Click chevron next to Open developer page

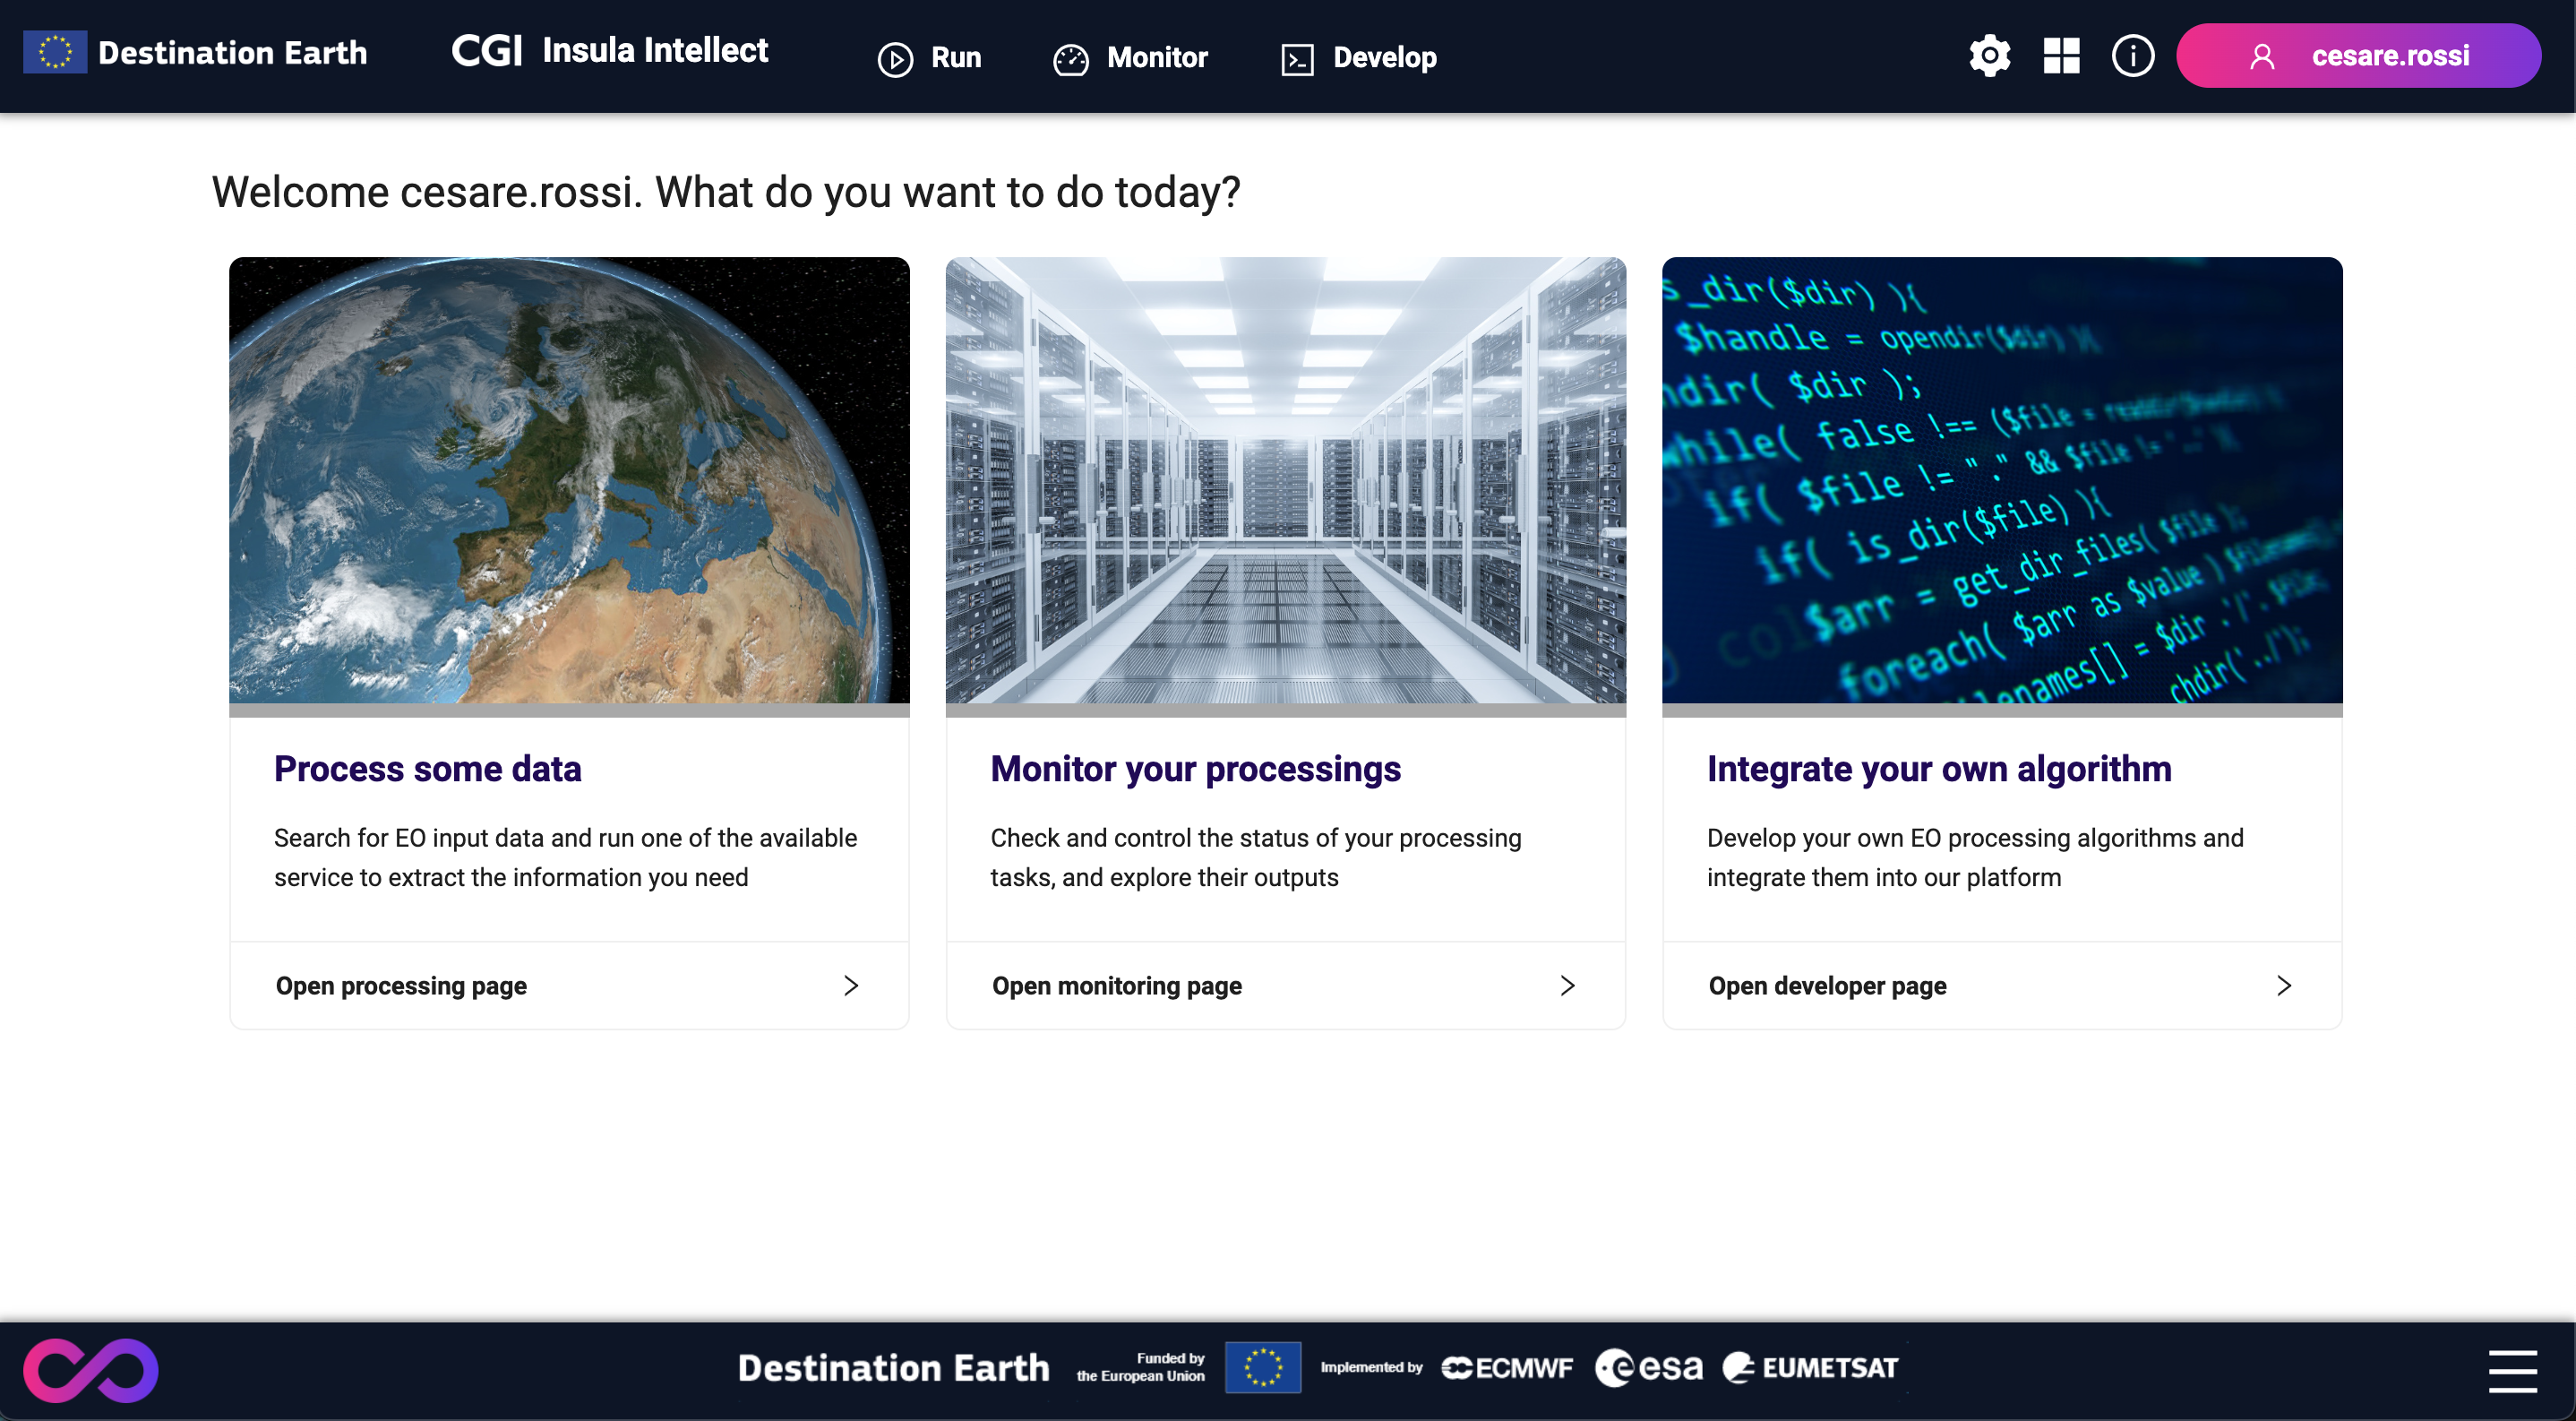click(x=2284, y=986)
